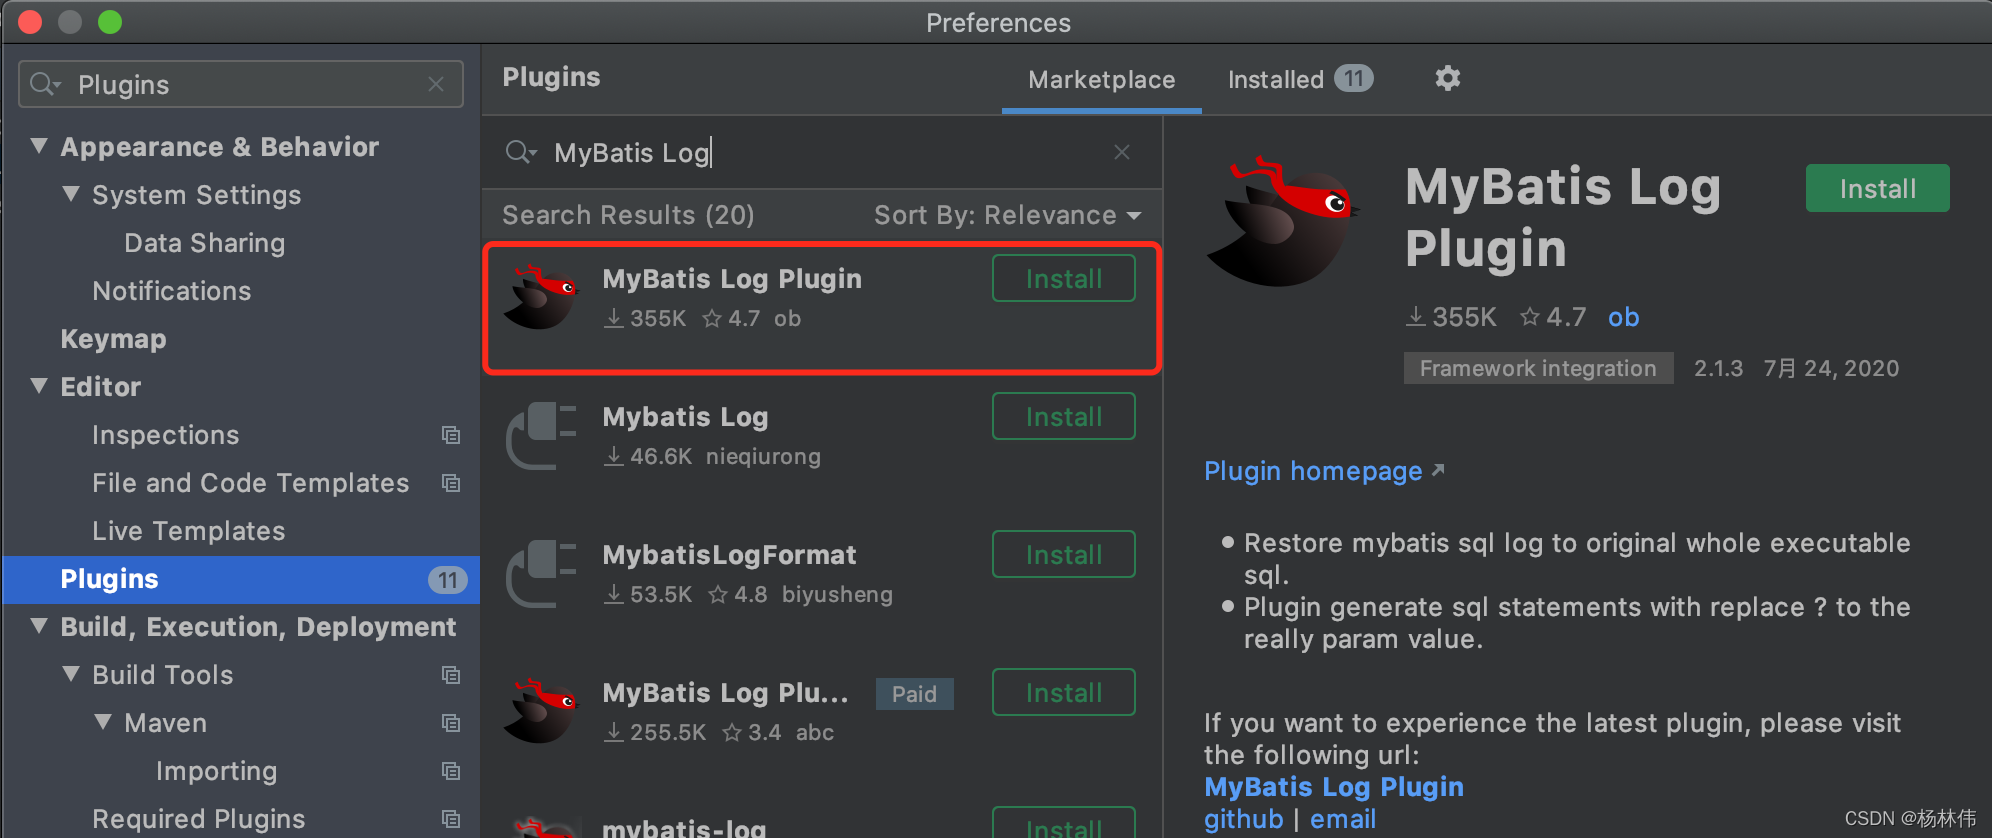Clear the MyBatis Log search query
1992x838 pixels.
[x=1121, y=152]
